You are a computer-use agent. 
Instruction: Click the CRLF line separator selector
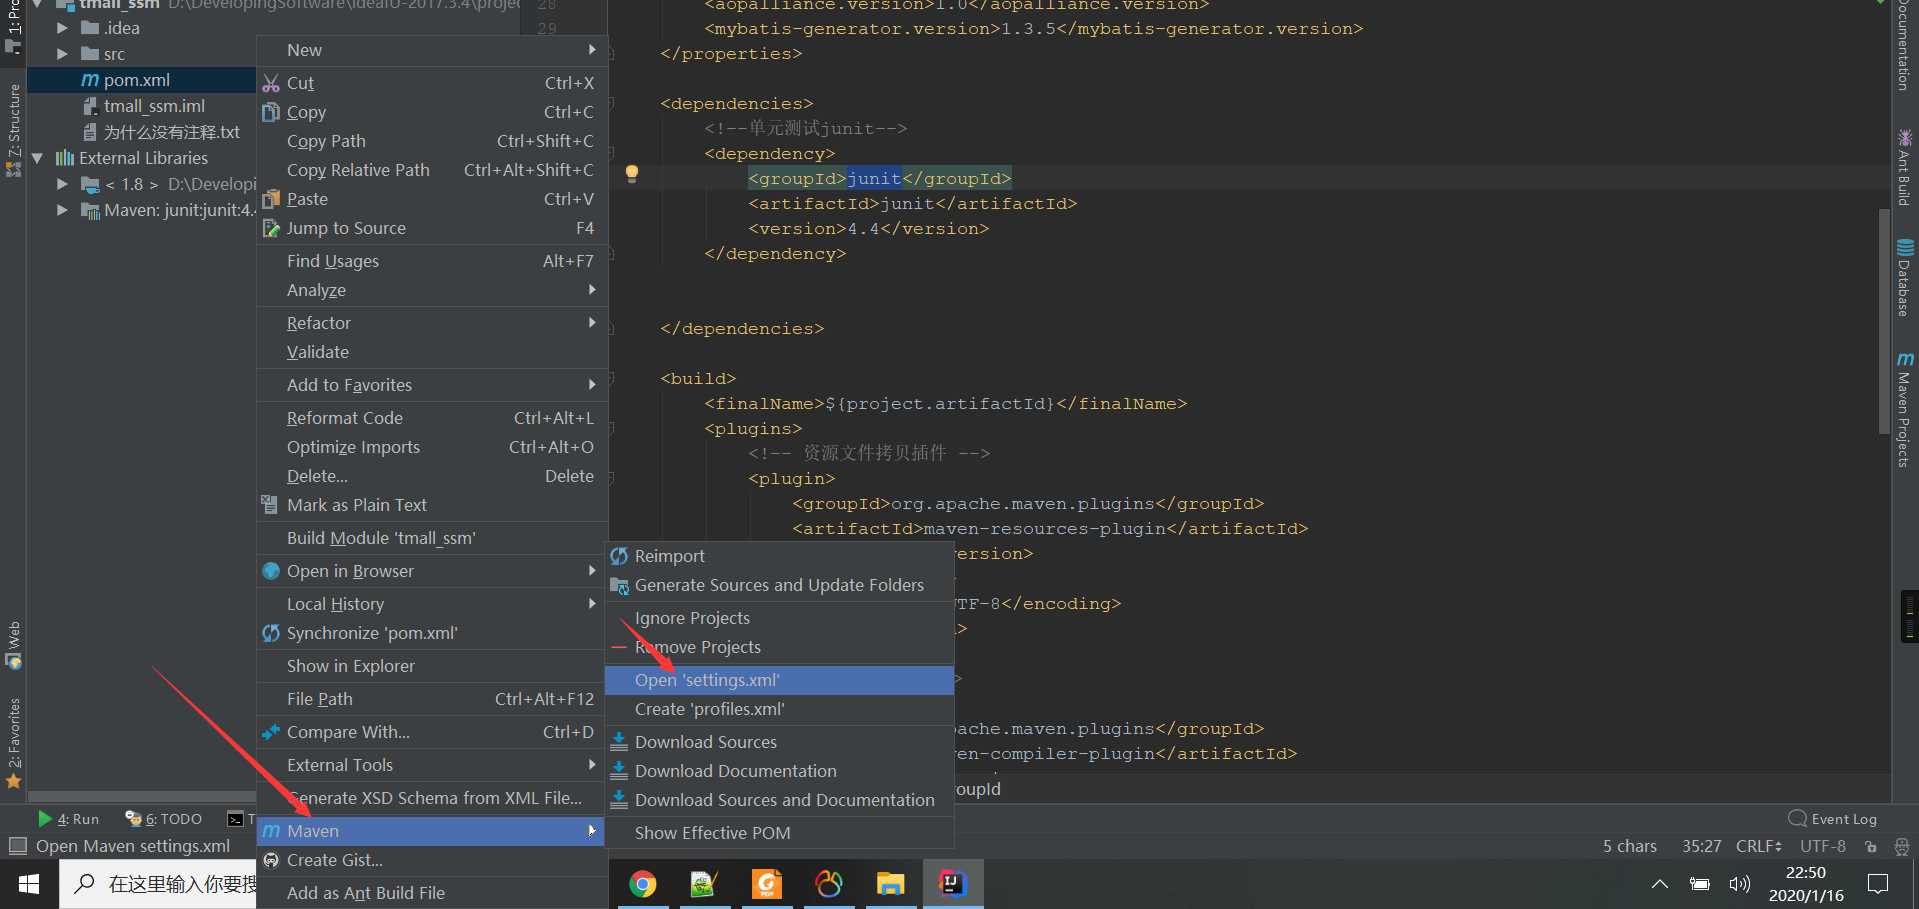pyautogui.click(x=1758, y=846)
